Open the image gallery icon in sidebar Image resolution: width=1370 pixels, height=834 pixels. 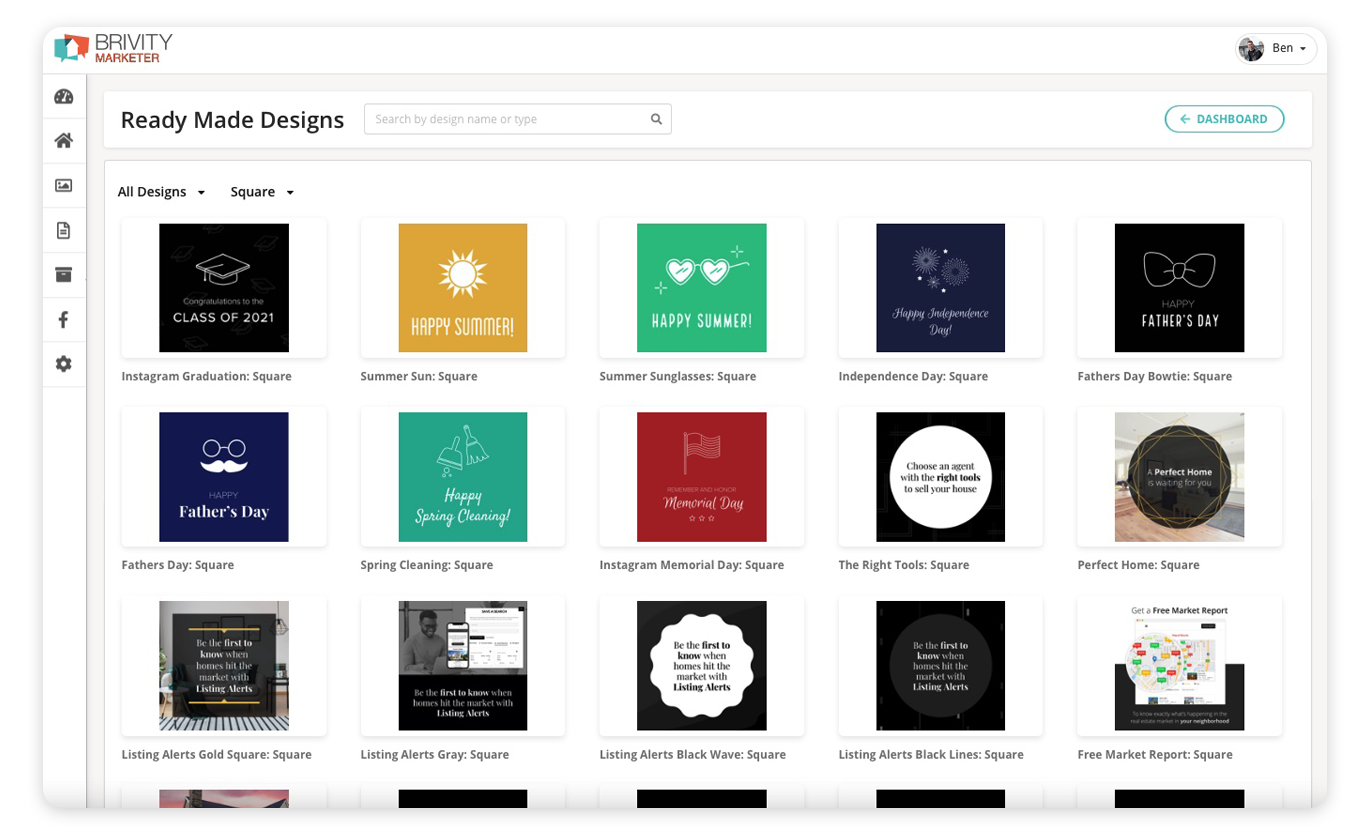[64, 186]
